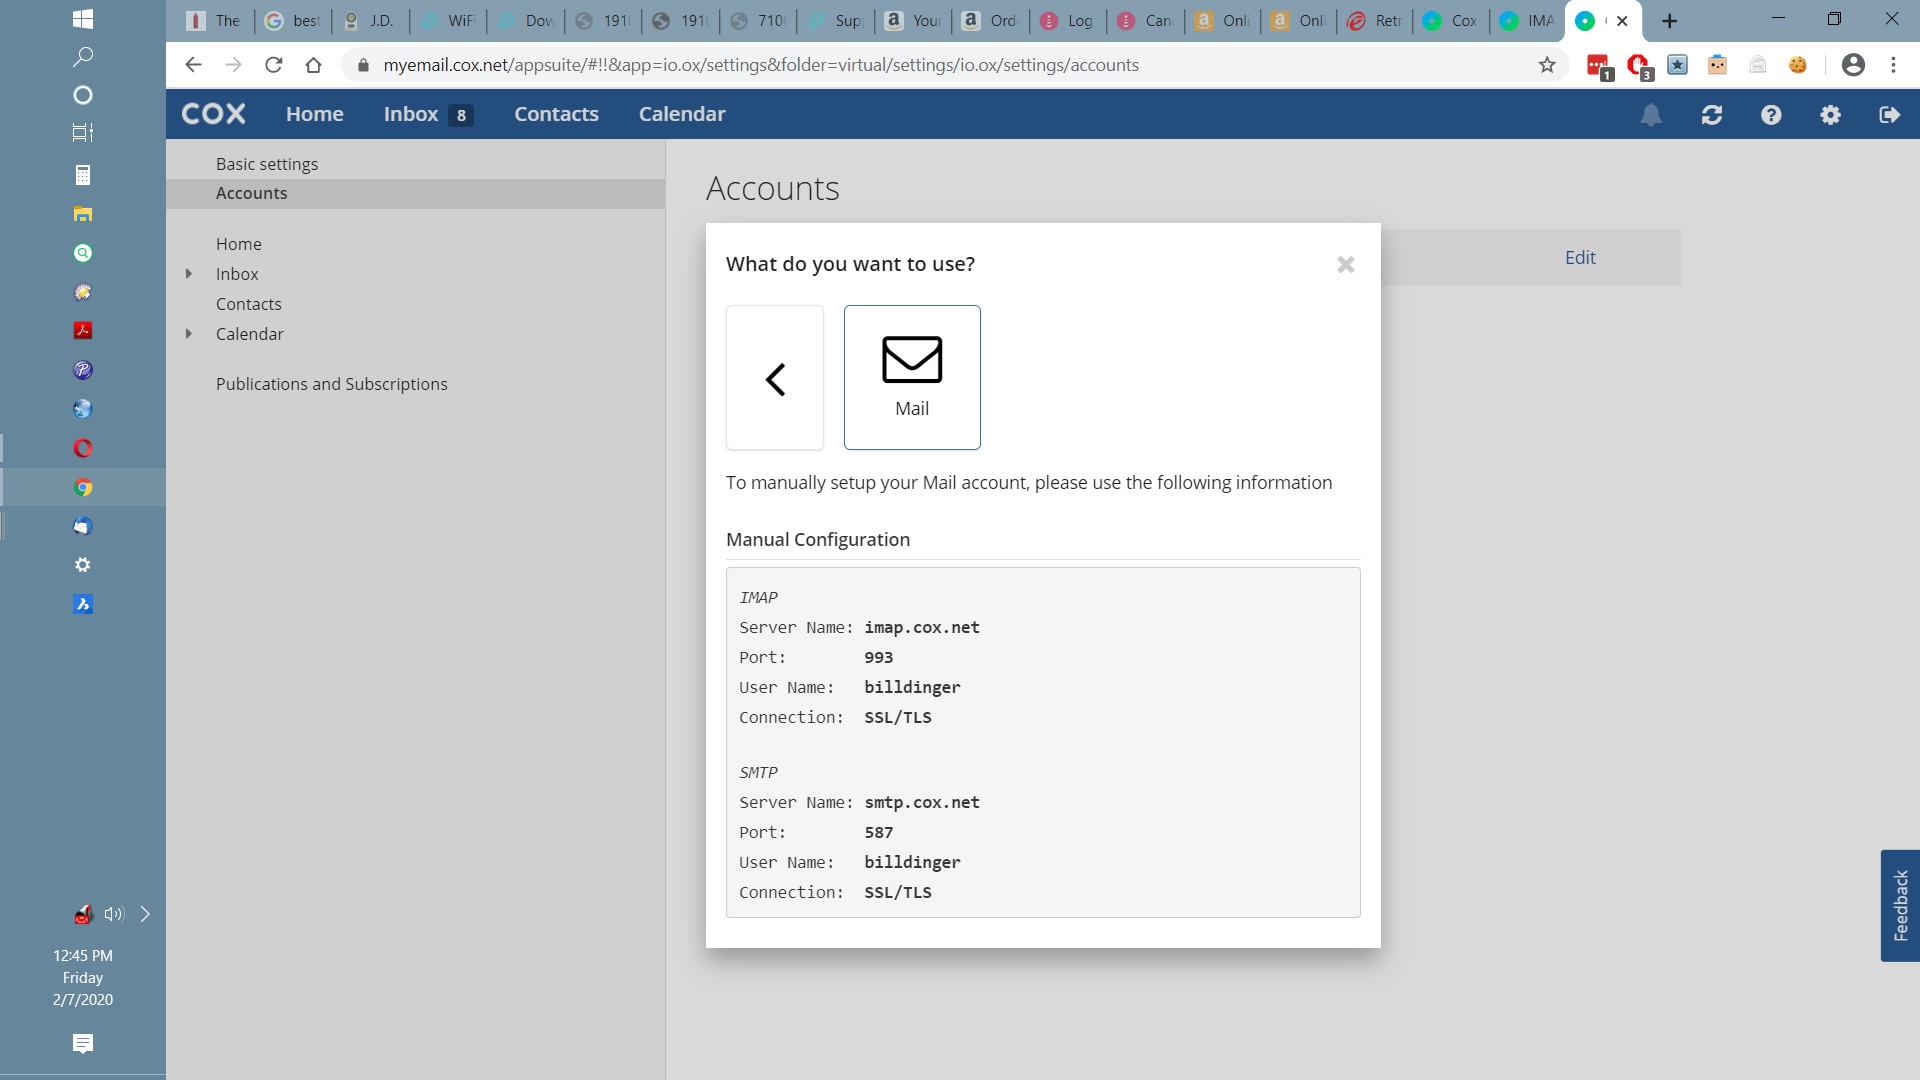Select Accounts in settings sidebar

click(415, 194)
